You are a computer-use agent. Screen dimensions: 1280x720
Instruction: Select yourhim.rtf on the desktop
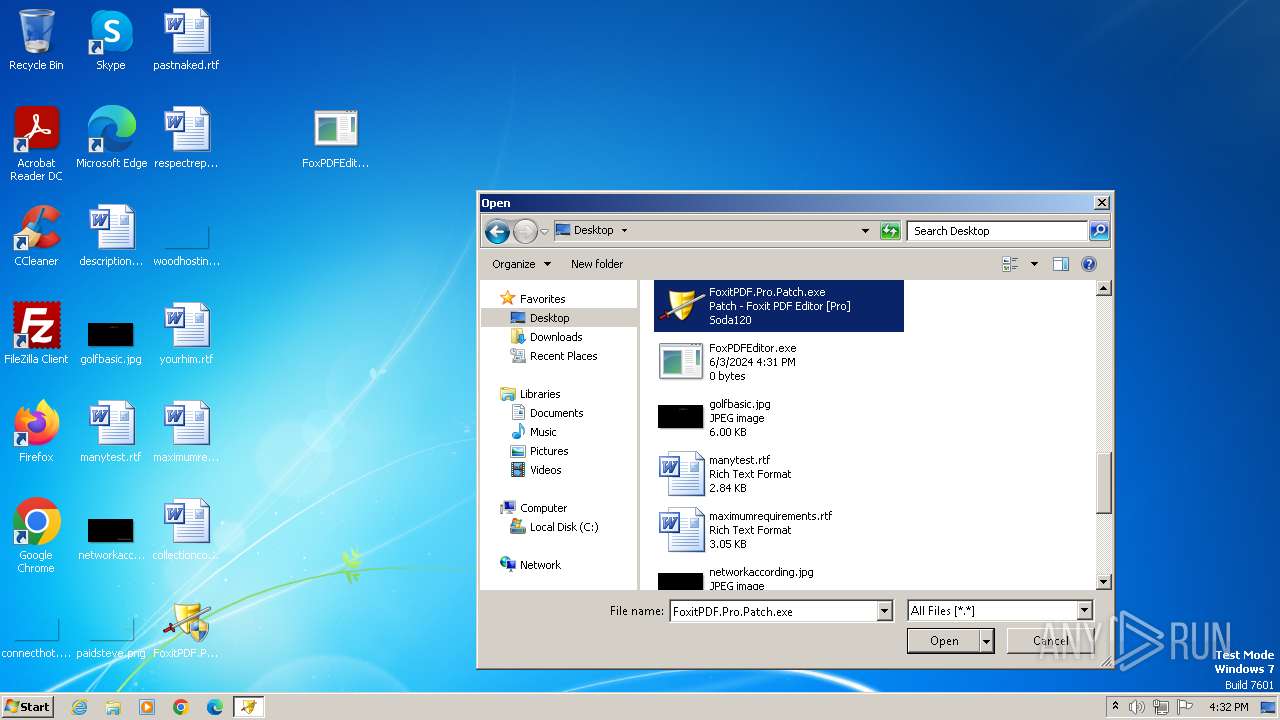tap(186, 334)
